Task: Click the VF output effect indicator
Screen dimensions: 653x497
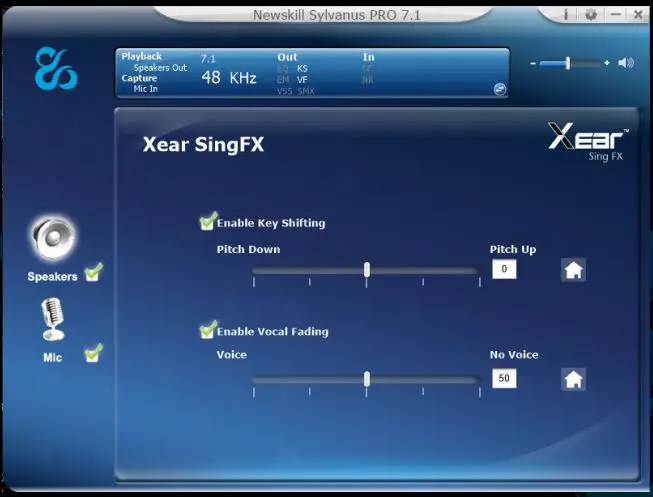Action: pyautogui.click(x=302, y=80)
